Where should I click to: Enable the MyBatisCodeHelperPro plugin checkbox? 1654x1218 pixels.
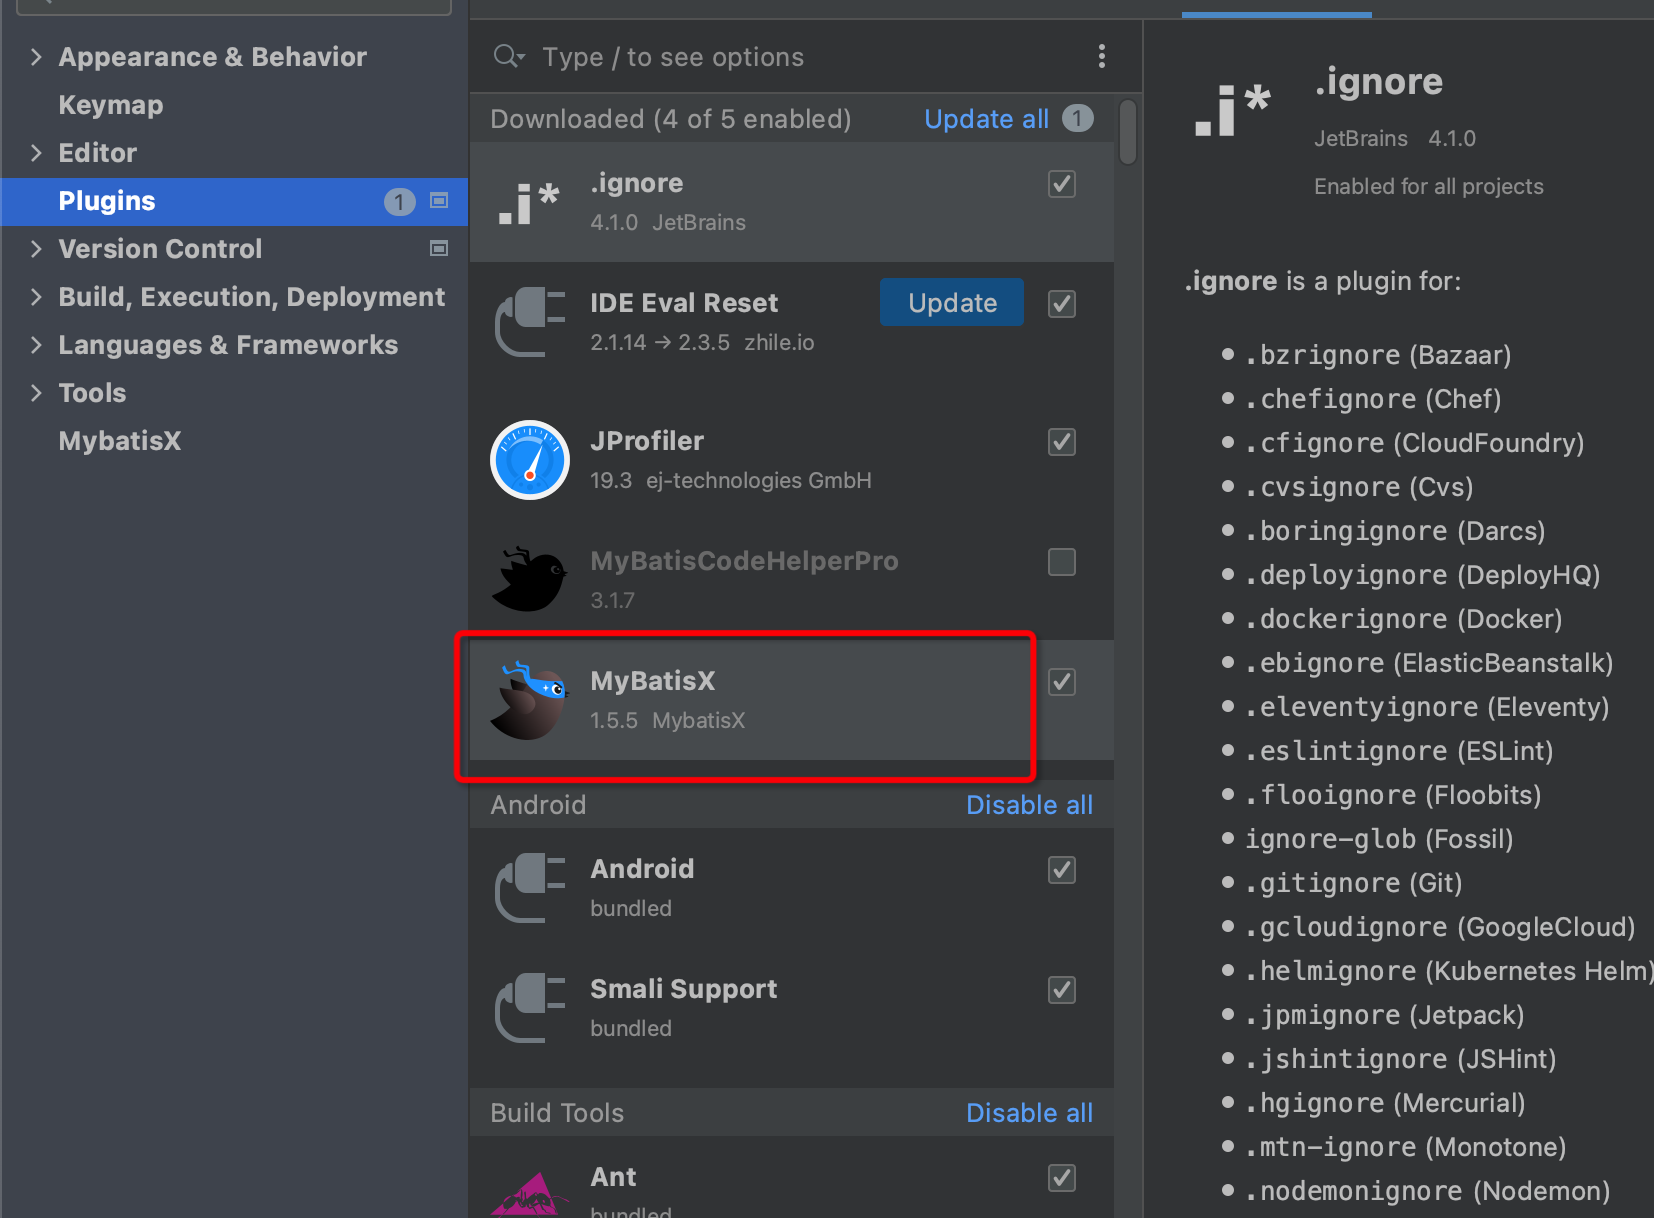(1062, 562)
